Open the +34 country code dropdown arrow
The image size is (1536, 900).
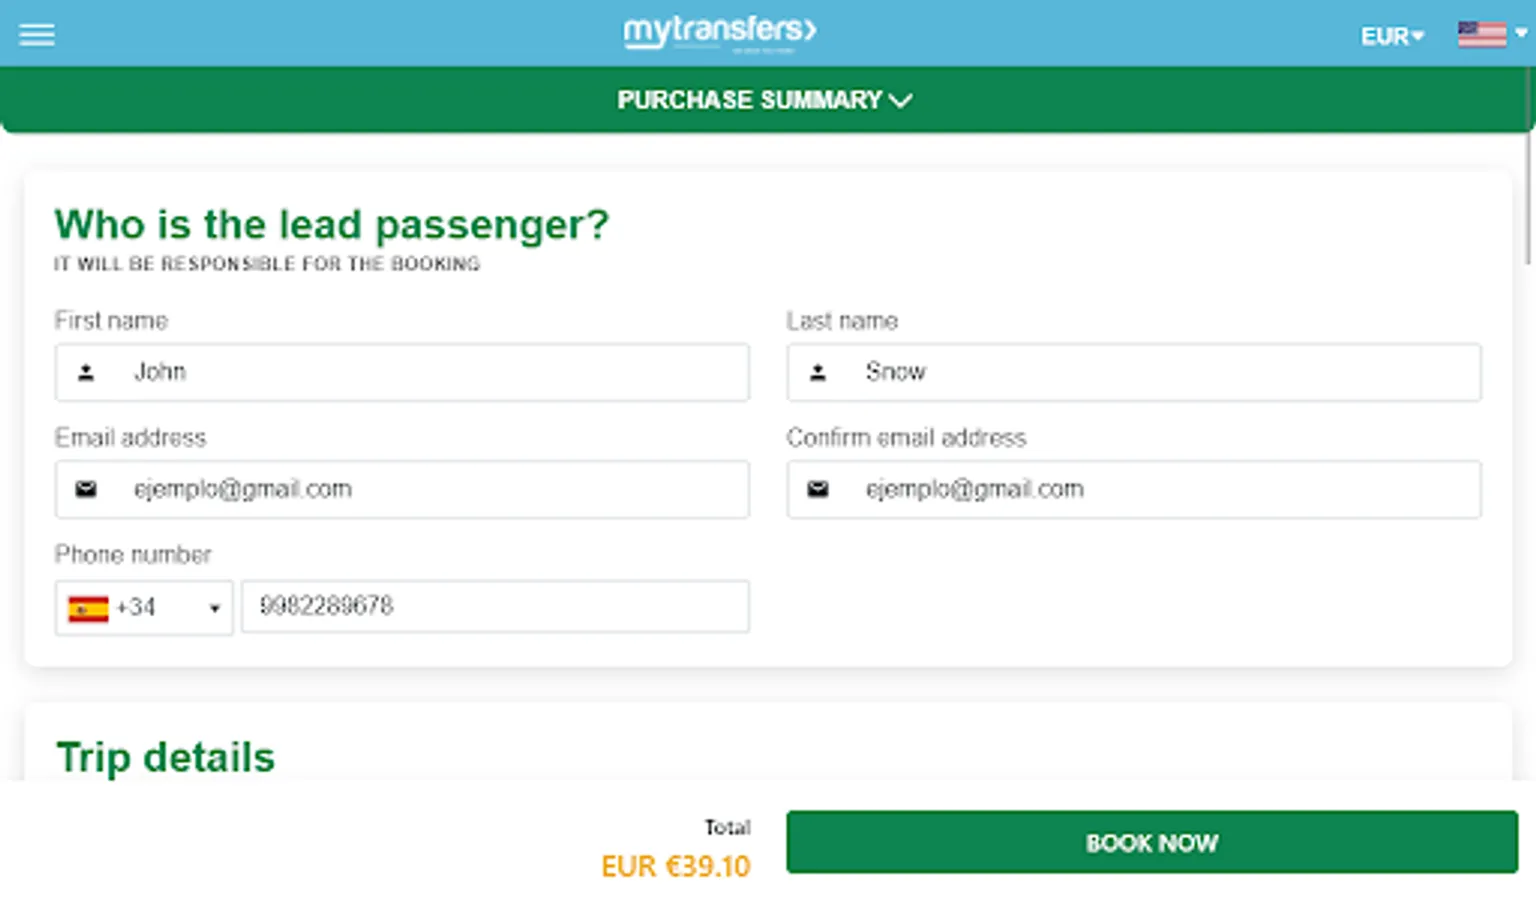pyautogui.click(x=214, y=608)
